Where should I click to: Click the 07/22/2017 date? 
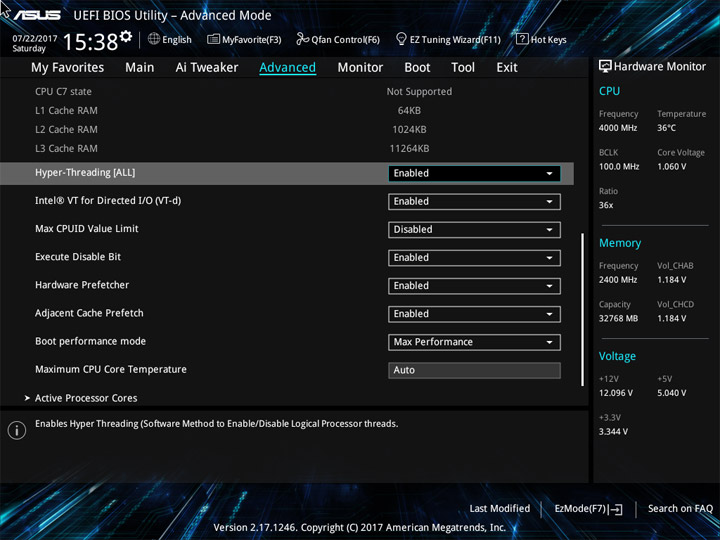tap(34, 38)
